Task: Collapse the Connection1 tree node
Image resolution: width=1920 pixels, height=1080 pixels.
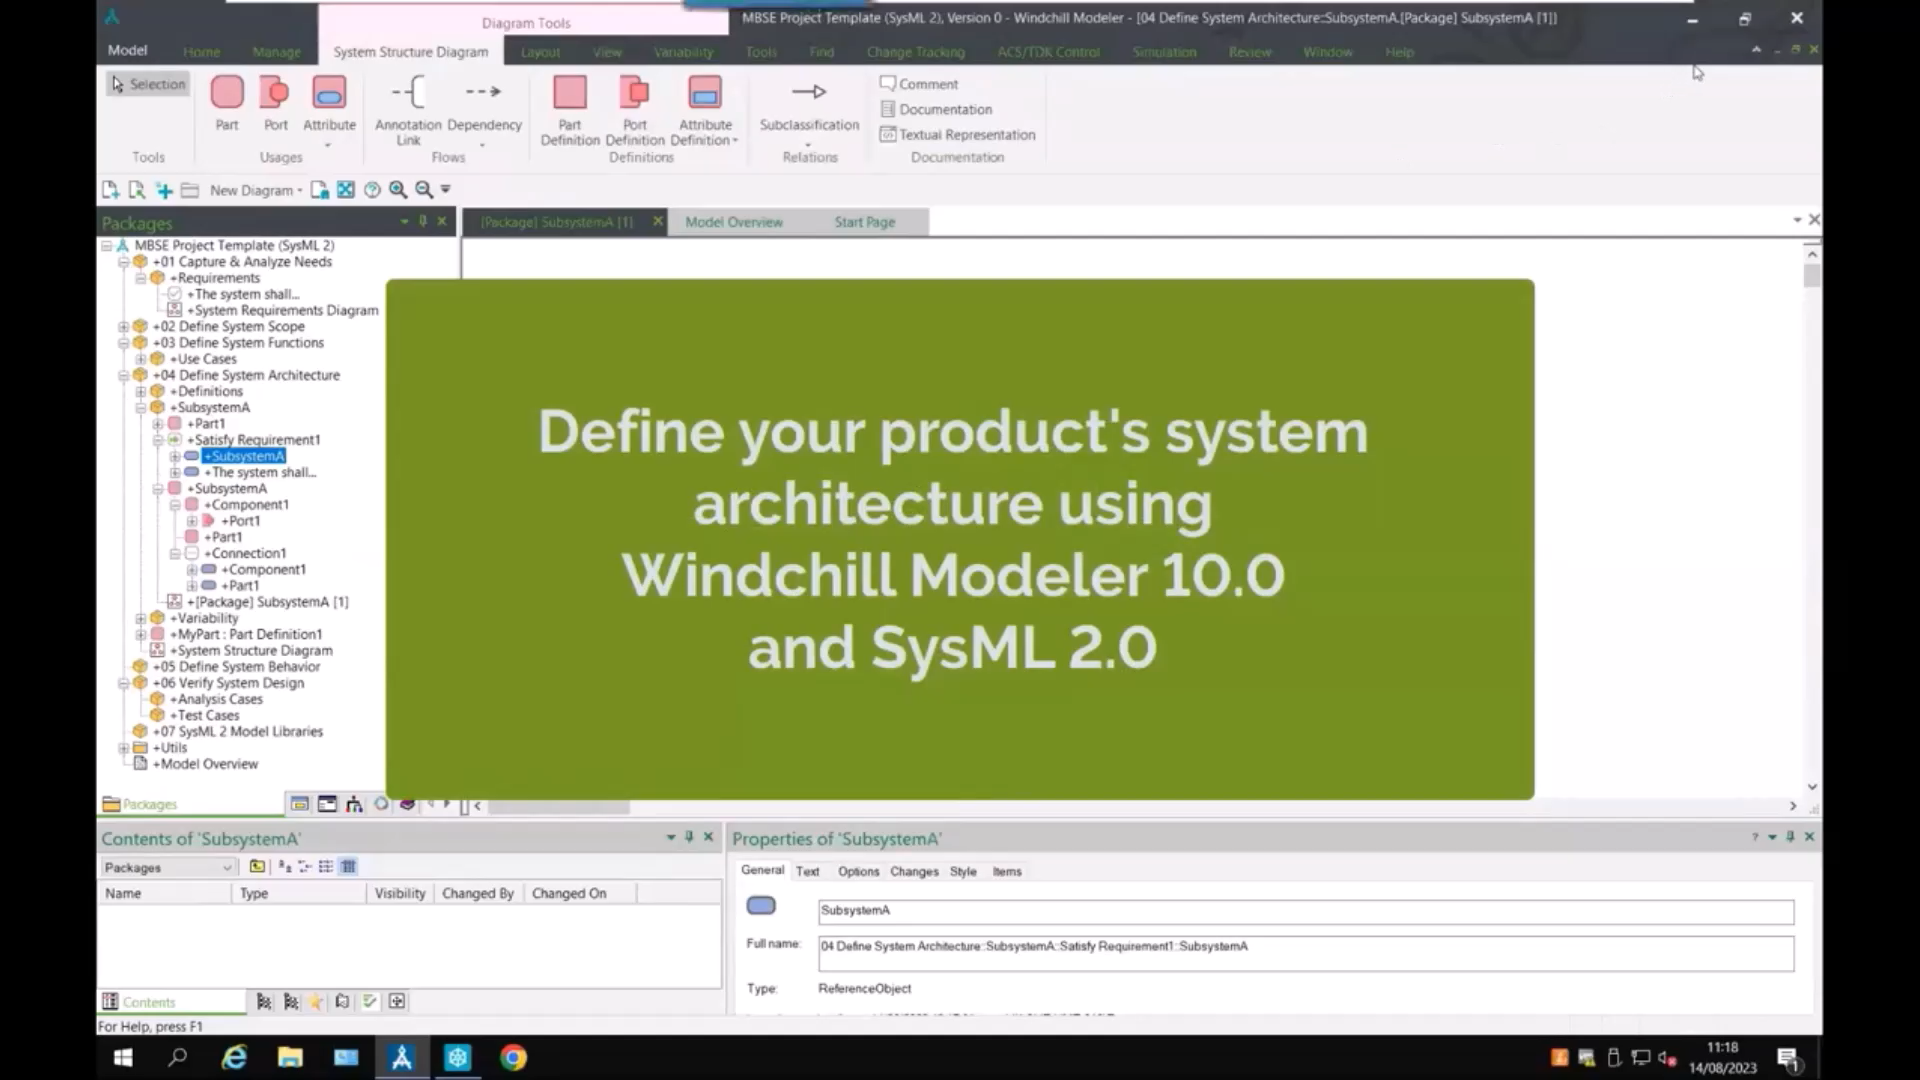Action: point(174,554)
